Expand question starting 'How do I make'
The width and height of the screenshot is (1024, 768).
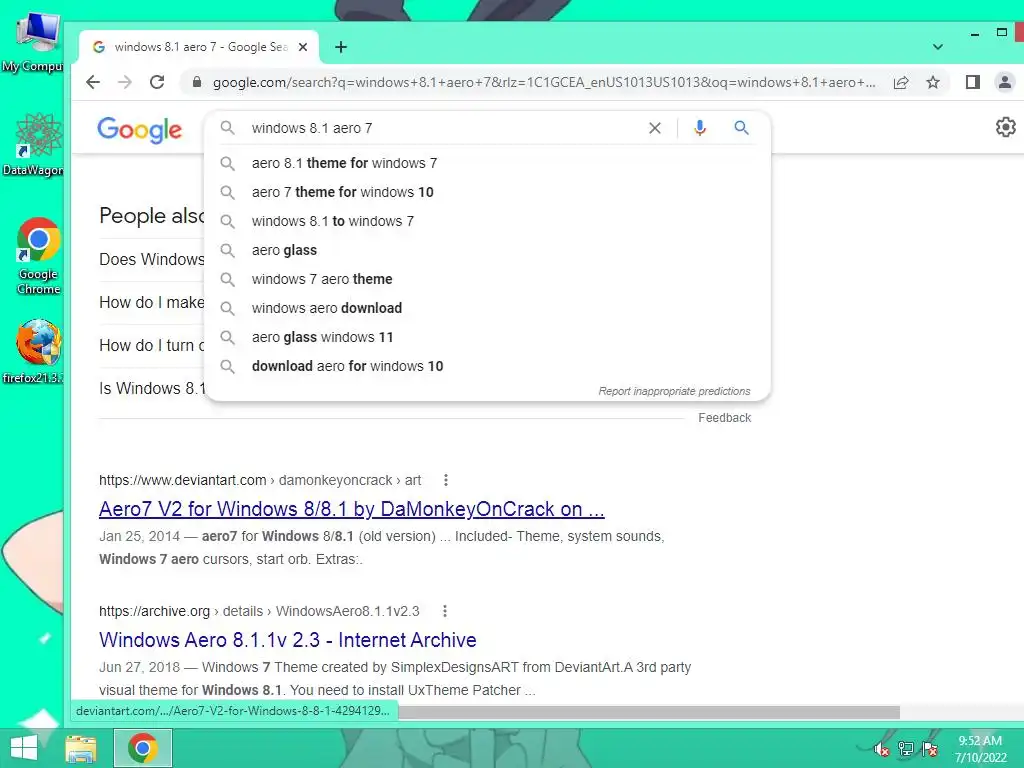[152, 302]
